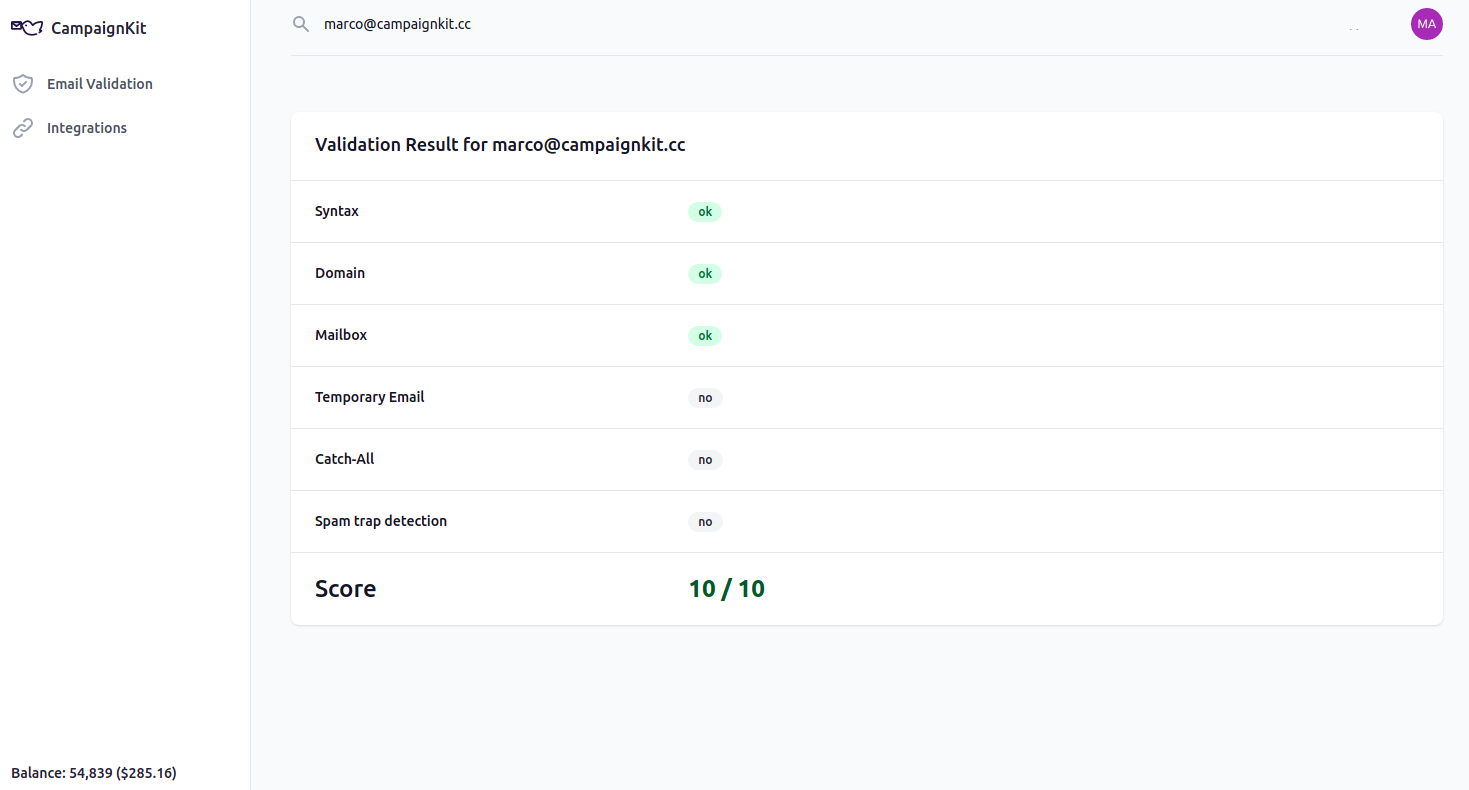Click the 10 / 10 score value

point(727,589)
